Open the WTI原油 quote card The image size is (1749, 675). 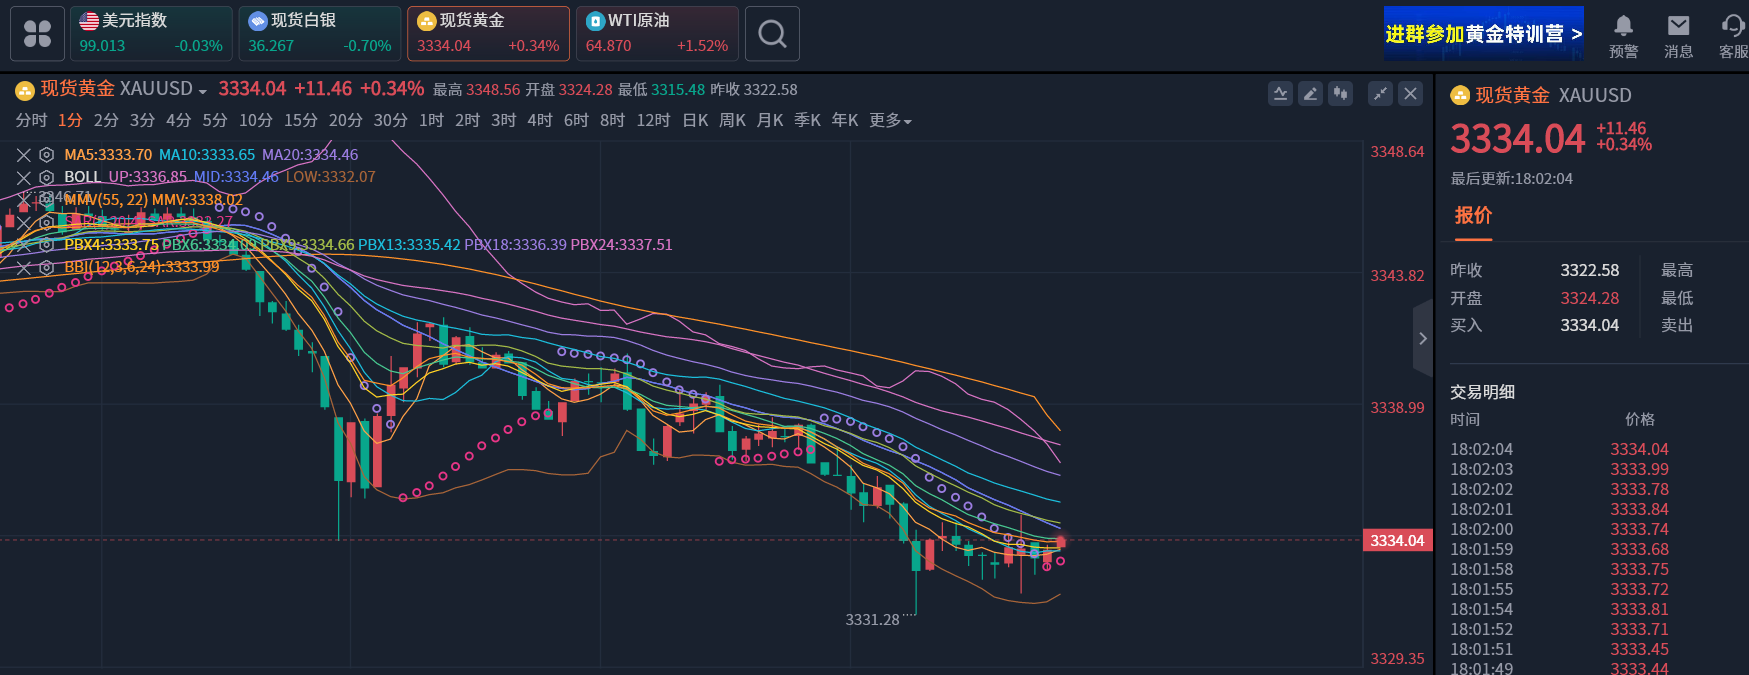point(657,34)
